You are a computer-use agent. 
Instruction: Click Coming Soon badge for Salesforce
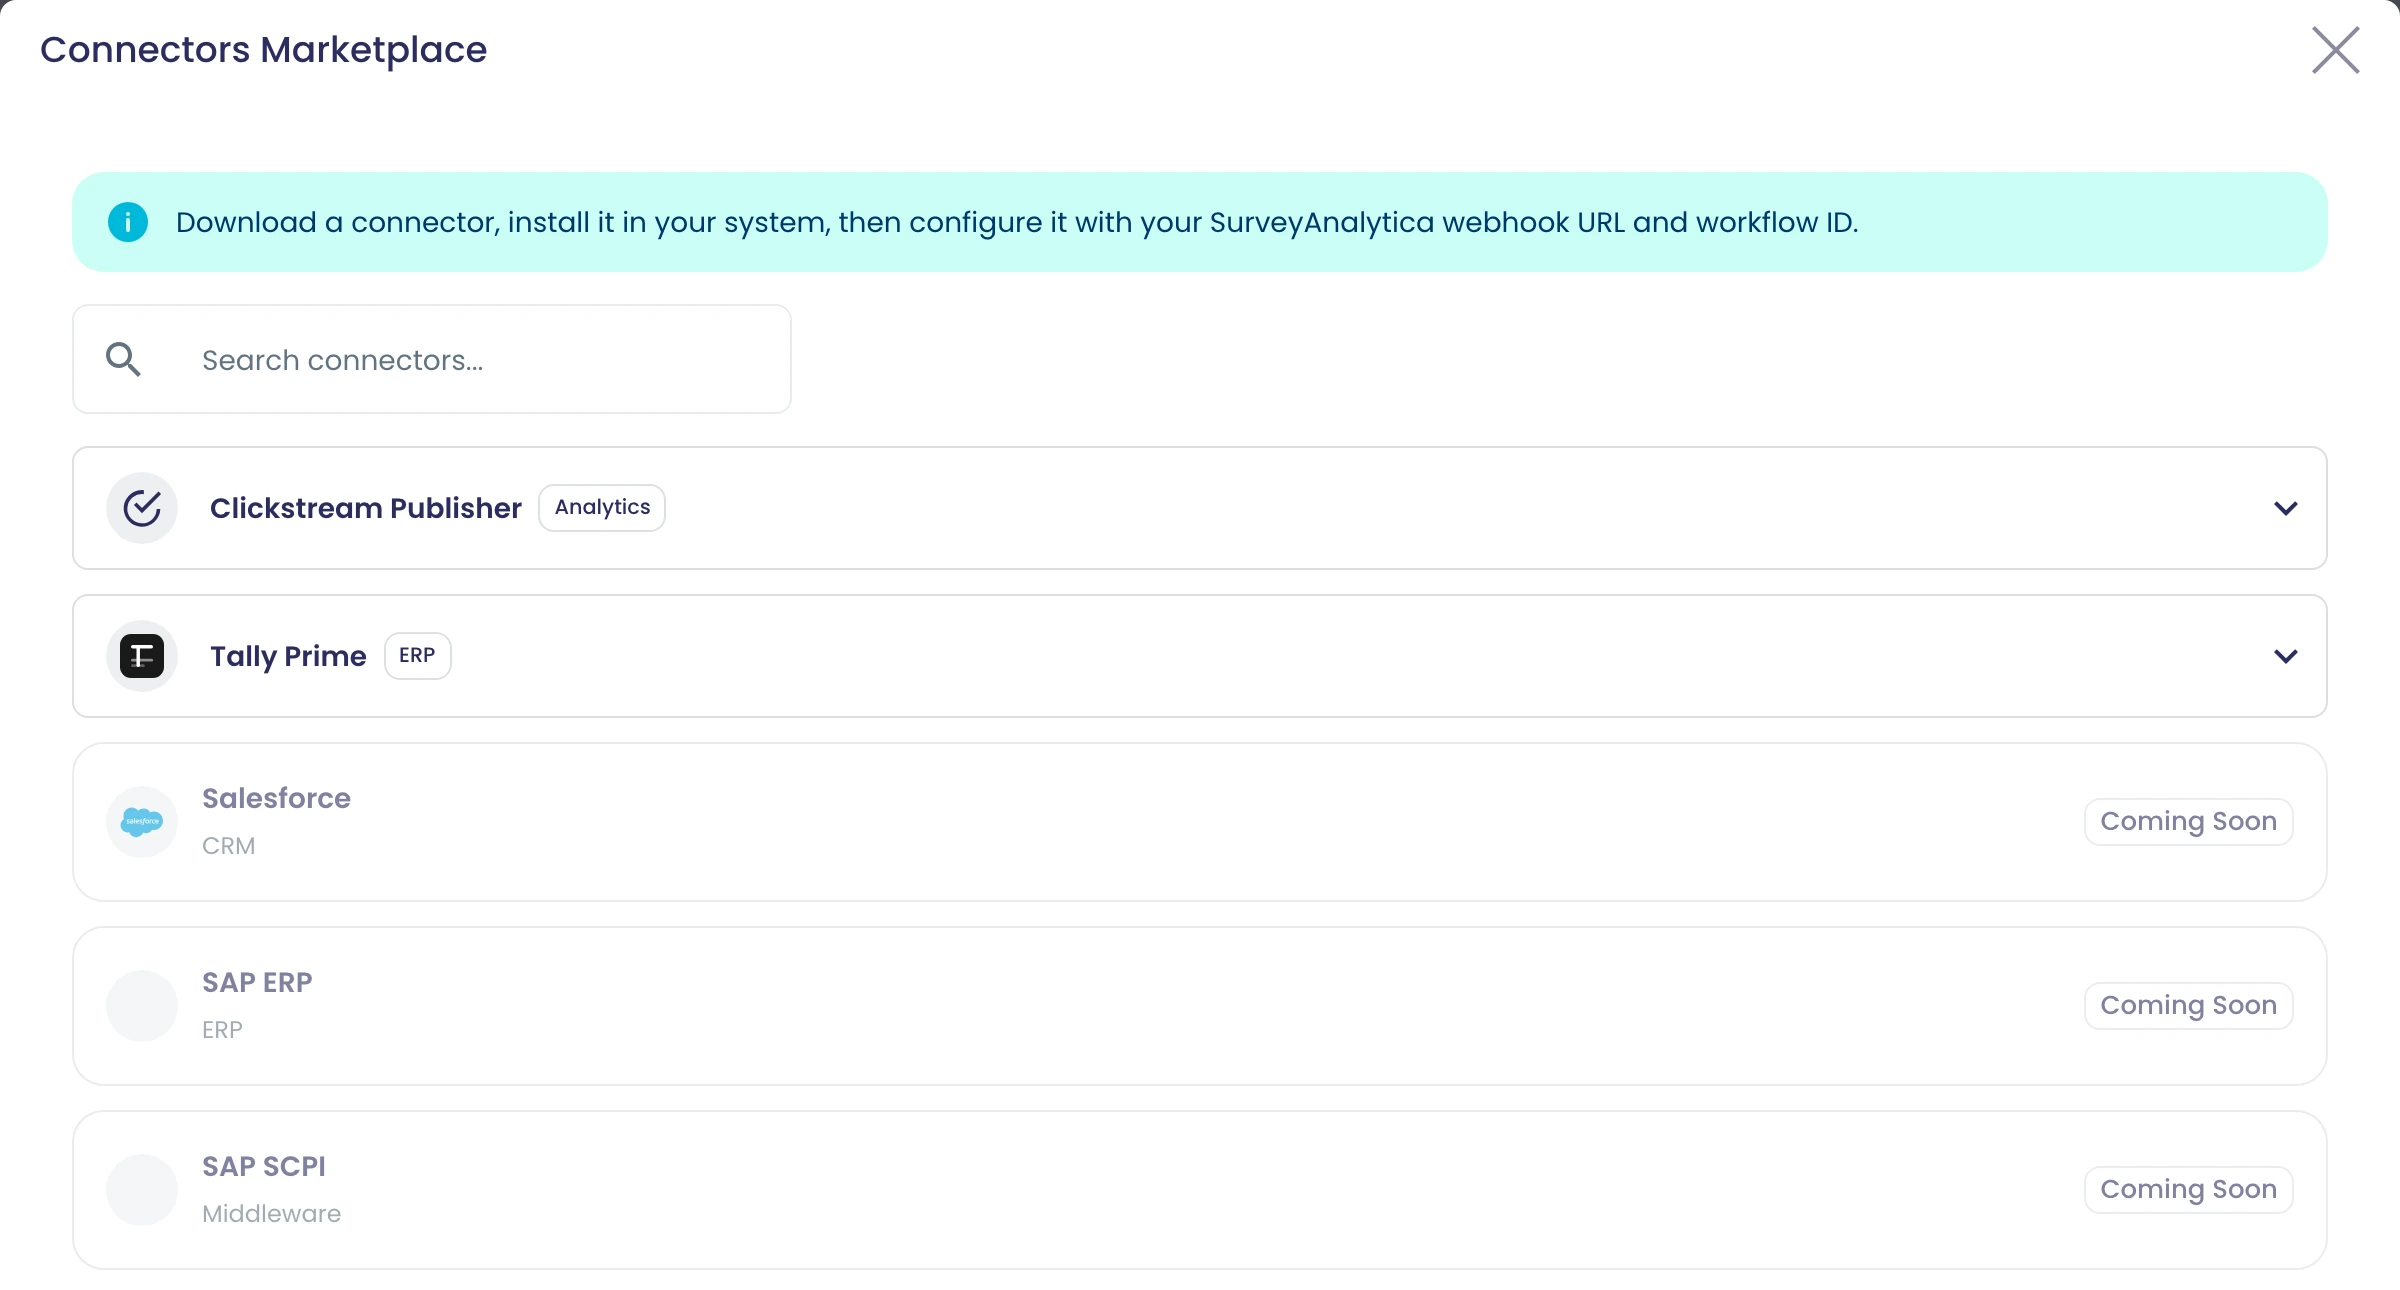pyautogui.click(x=2188, y=822)
